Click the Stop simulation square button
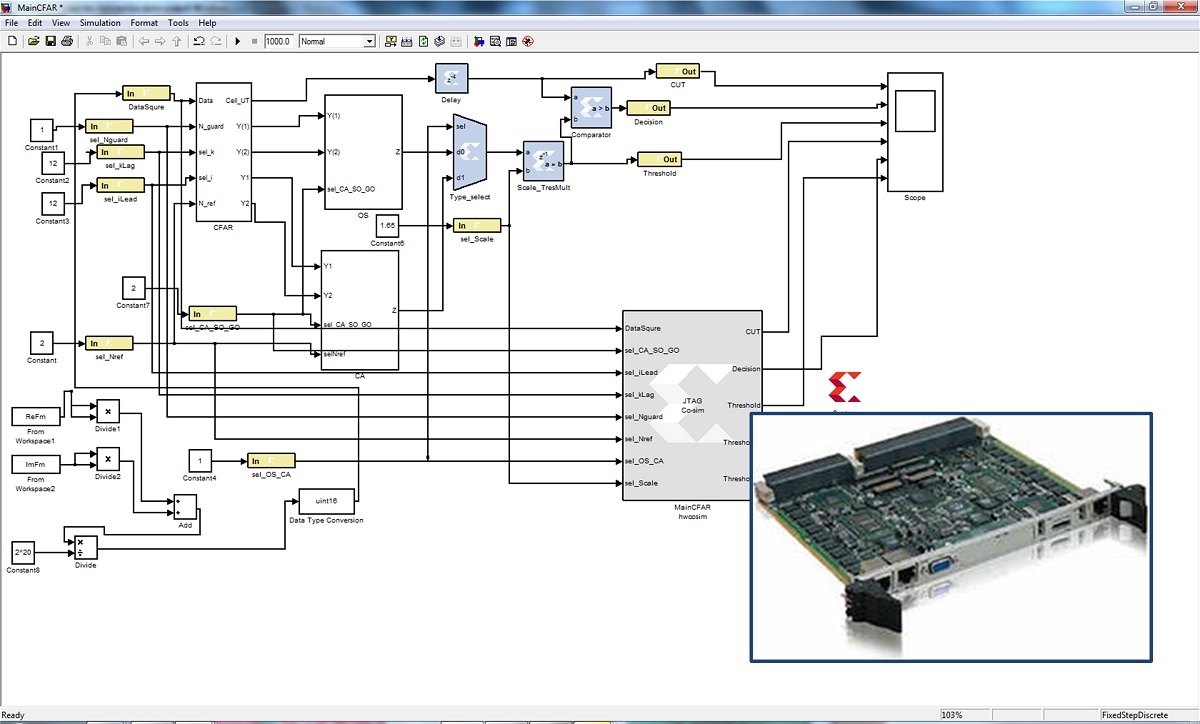The width and height of the screenshot is (1200, 724). point(254,41)
